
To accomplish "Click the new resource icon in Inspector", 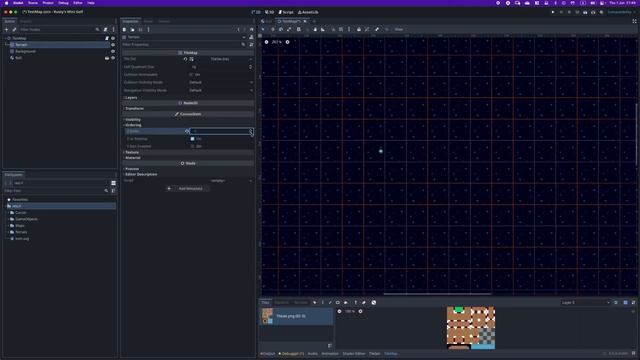I will (x=124, y=29).
